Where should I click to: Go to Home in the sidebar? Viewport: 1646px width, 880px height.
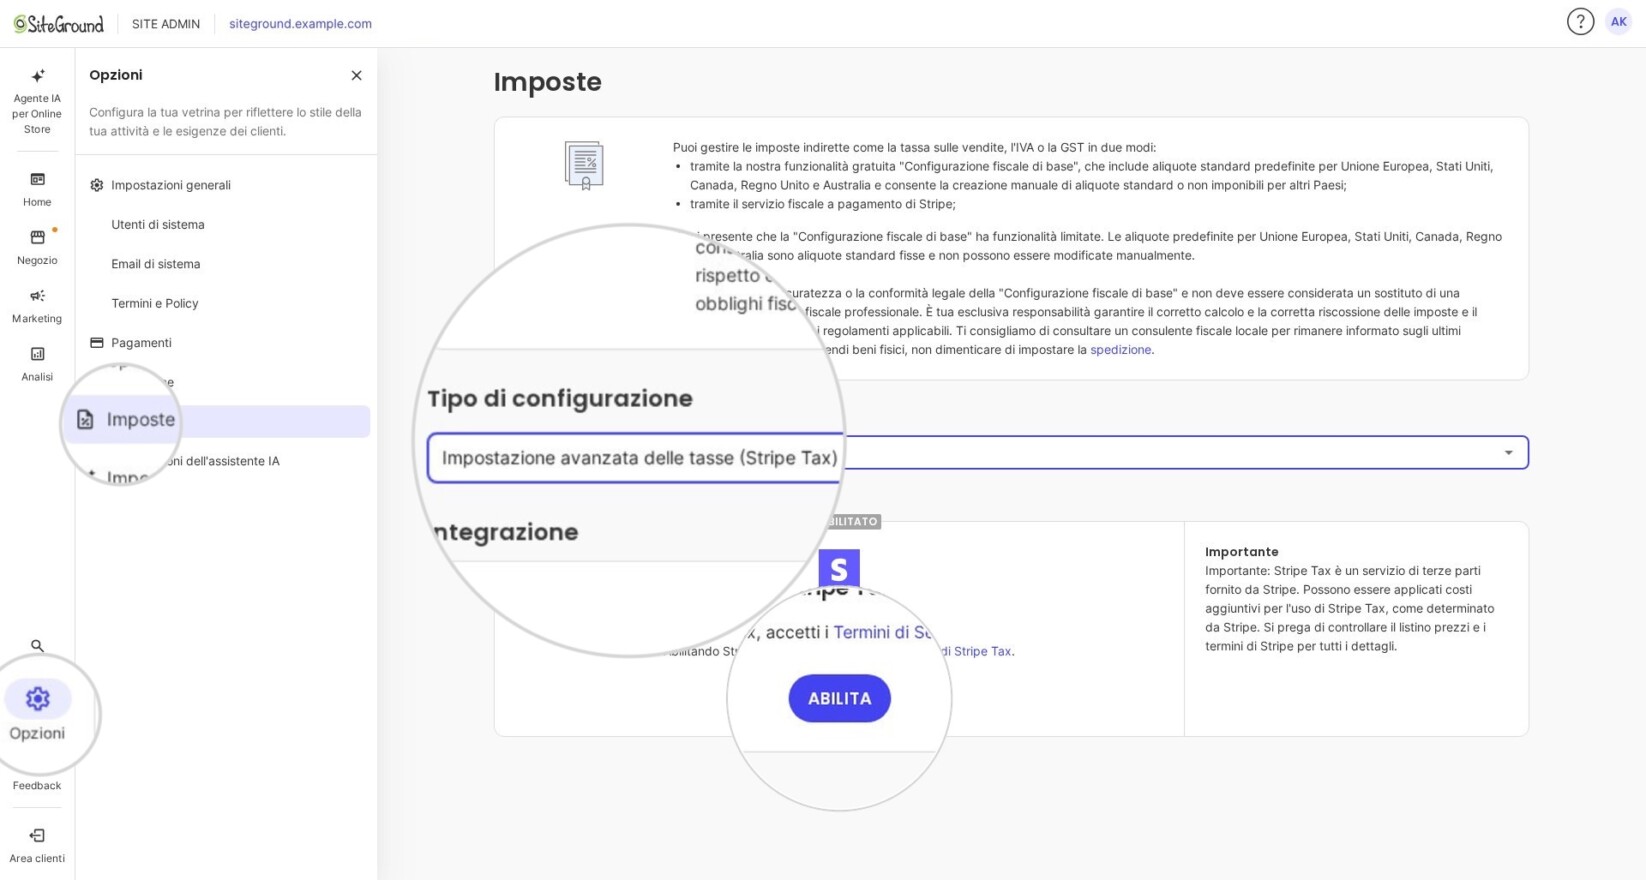tap(37, 189)
